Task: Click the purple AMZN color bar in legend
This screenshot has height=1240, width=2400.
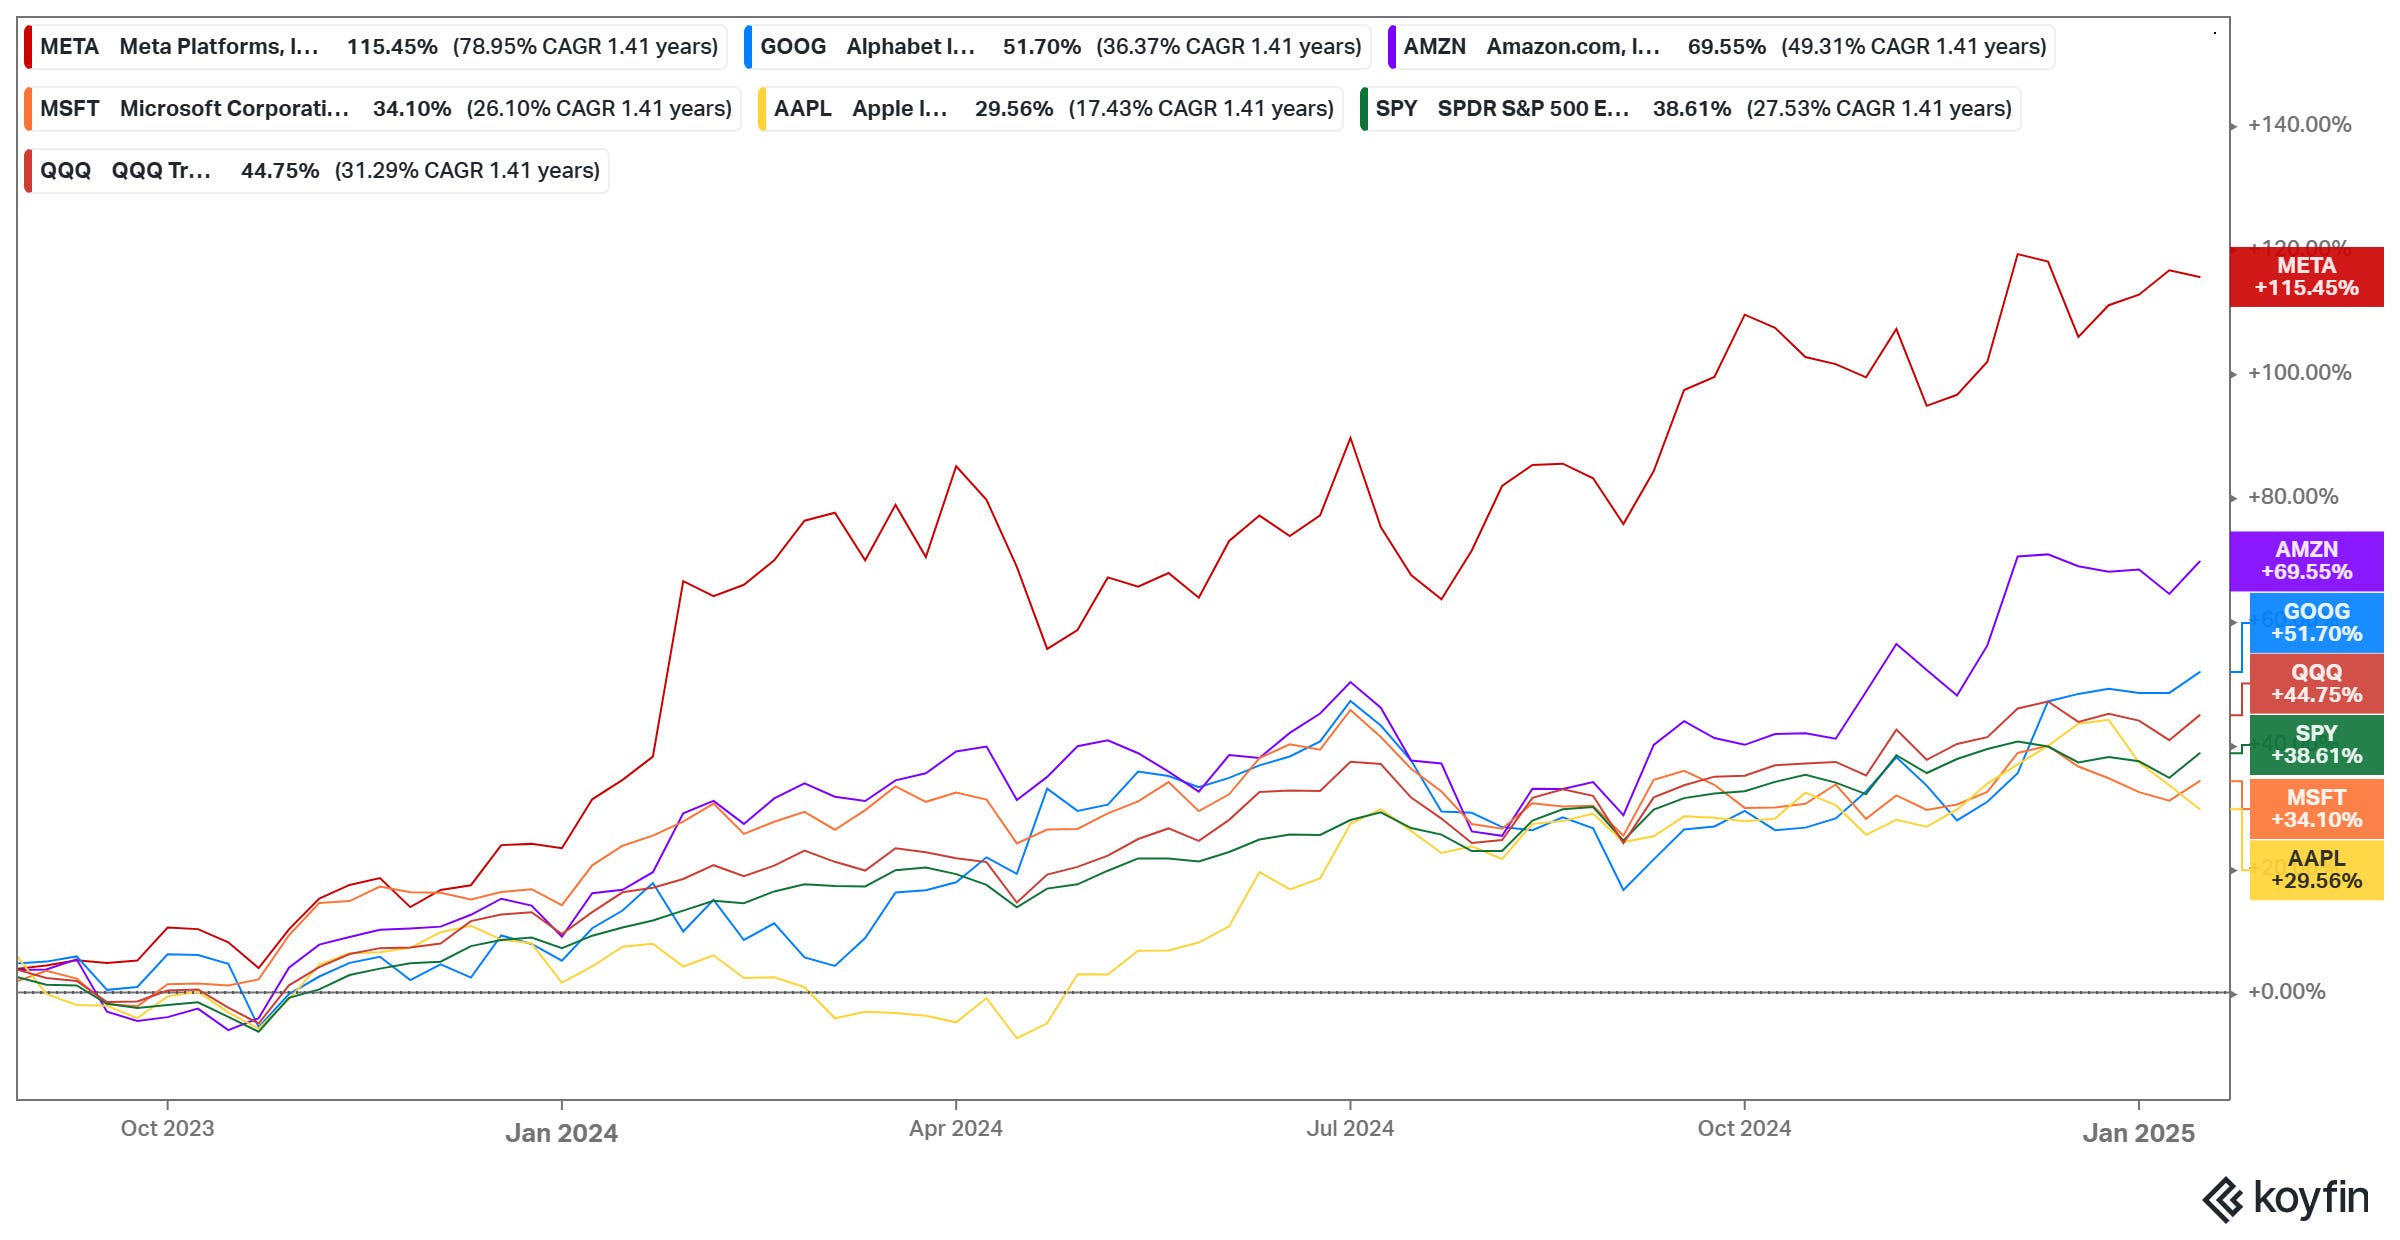Action: coord(1392,47)
